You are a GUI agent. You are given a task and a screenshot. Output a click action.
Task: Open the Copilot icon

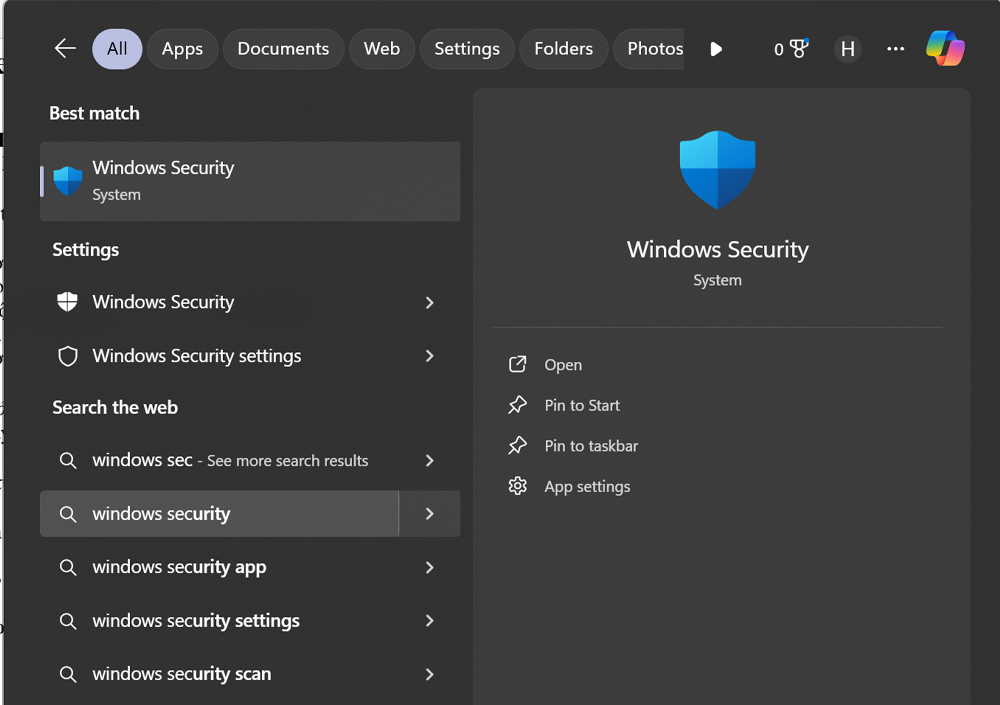coord(945,49)
